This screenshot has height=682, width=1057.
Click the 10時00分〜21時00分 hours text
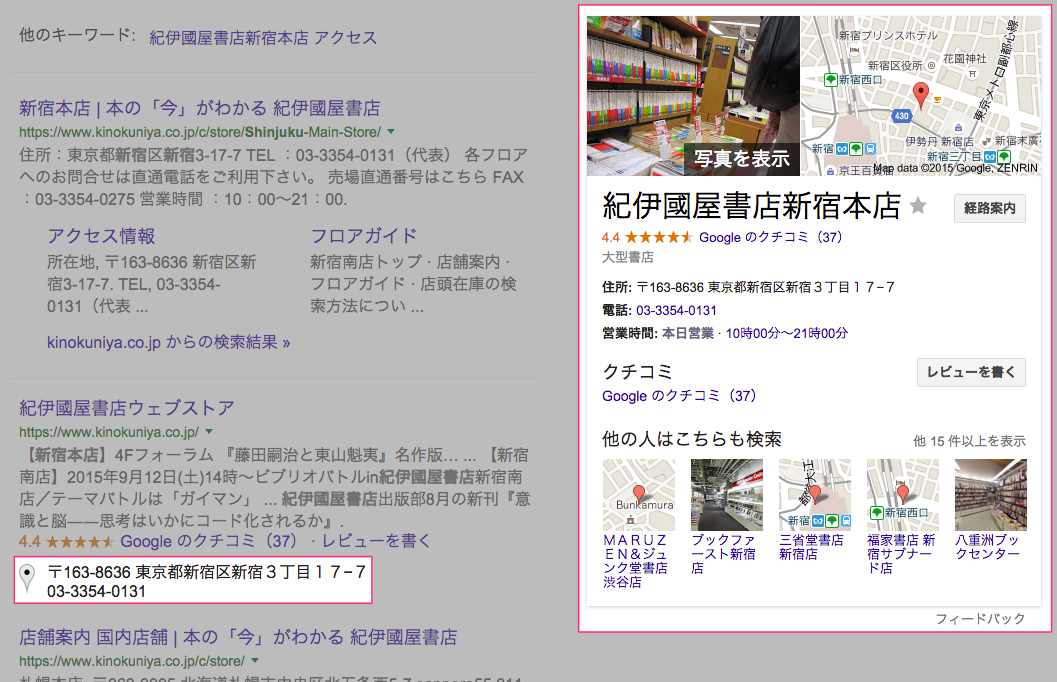[x=787, y=334]
